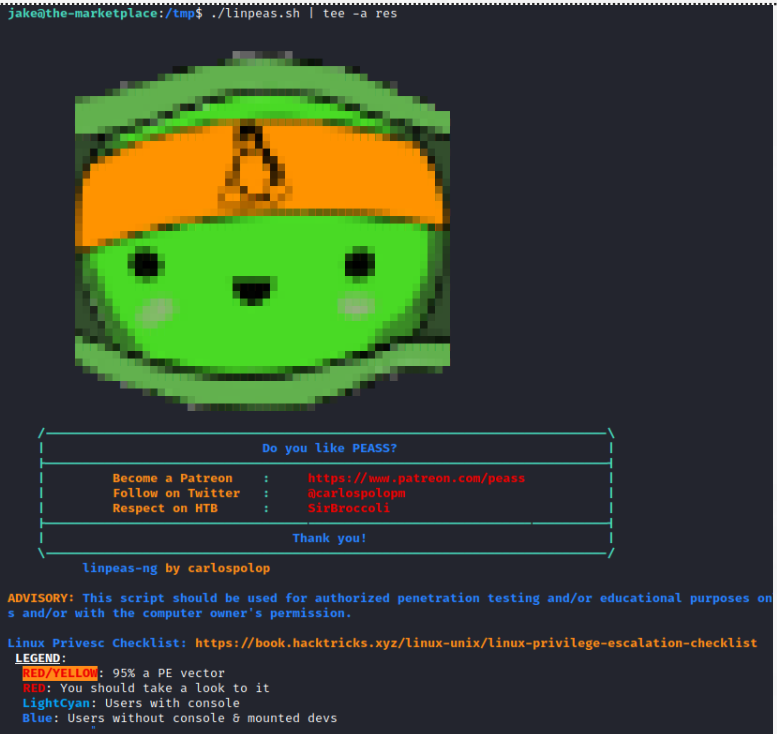The height and width of the screenshot is (734, 777).
Task: Click 'You should take a look to it'
Action: (165, 688)
